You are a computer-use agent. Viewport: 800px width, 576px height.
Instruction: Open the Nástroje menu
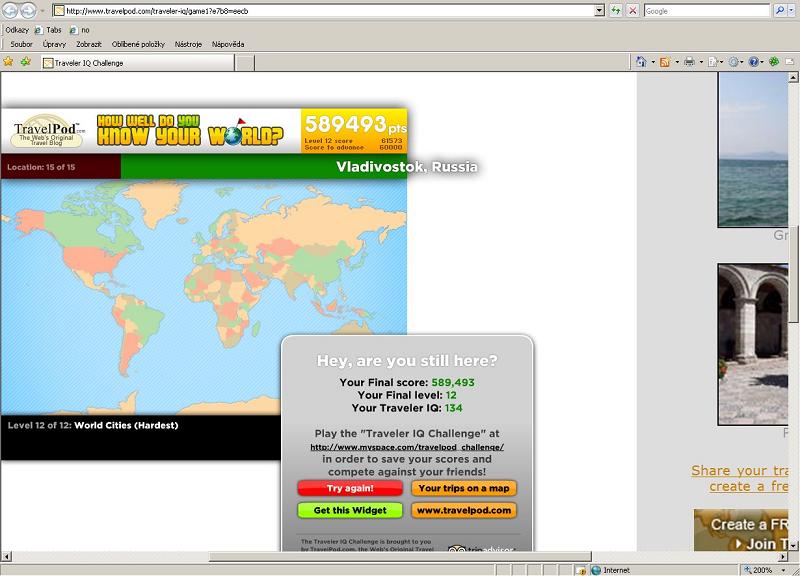(x=188, y=44)
